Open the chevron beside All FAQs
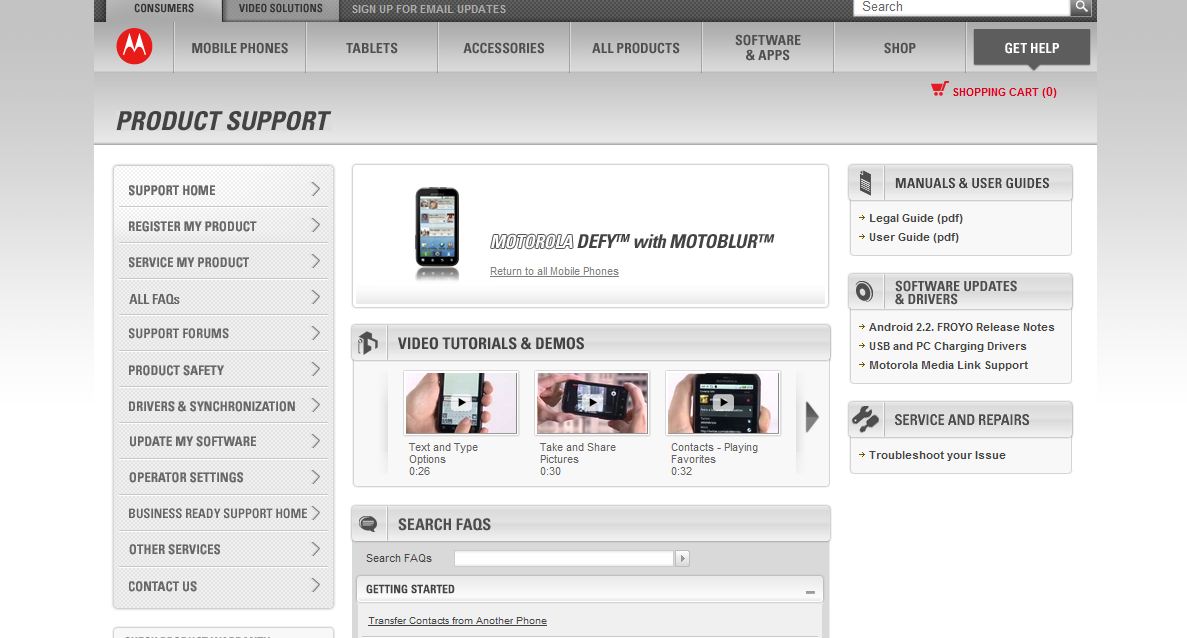Image resolution: width=1187 pixels, height=638 pixels. 316,297
